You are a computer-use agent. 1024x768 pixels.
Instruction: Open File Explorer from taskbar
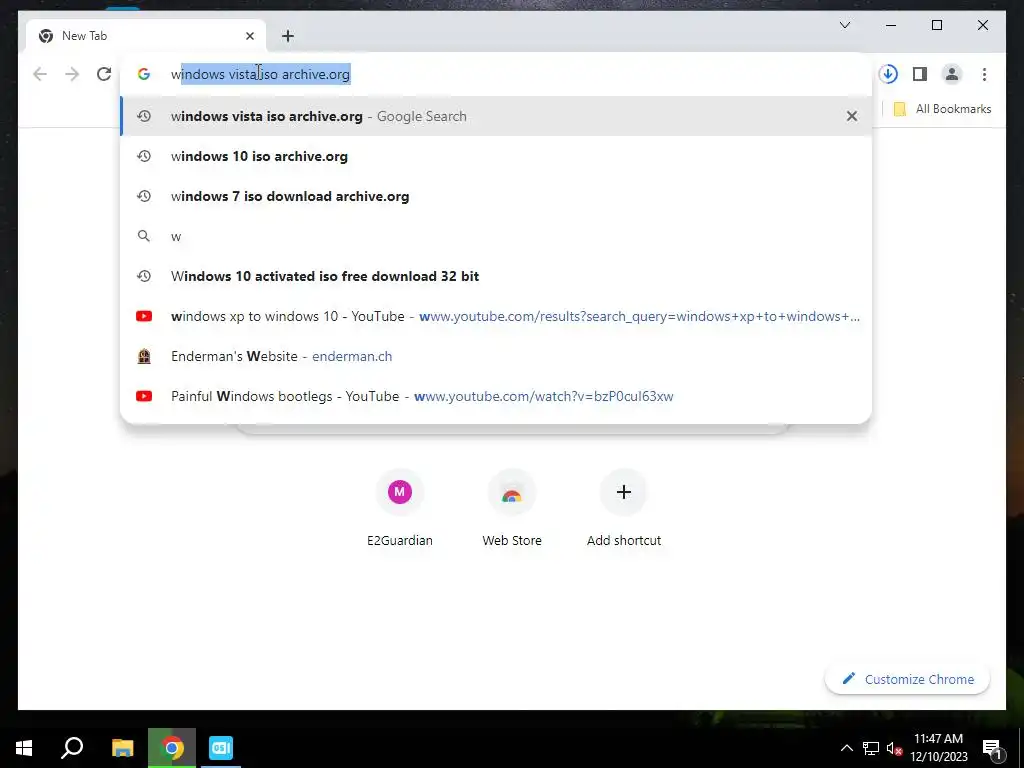coord(122,748)
